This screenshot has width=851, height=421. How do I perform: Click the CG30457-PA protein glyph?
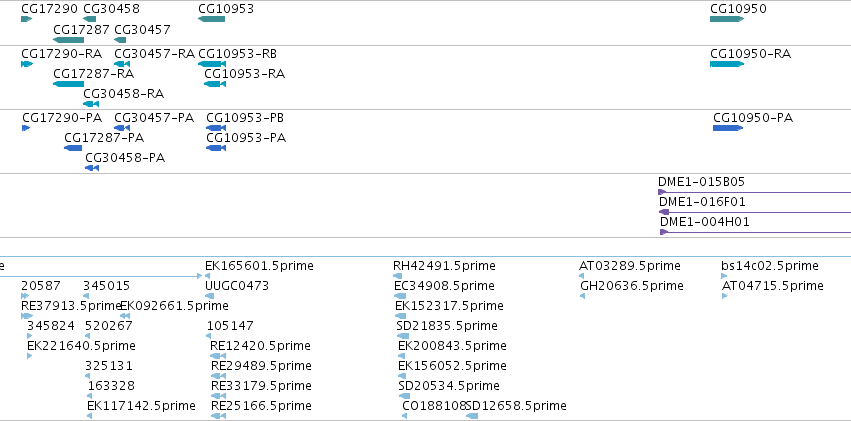coord(122,128)
